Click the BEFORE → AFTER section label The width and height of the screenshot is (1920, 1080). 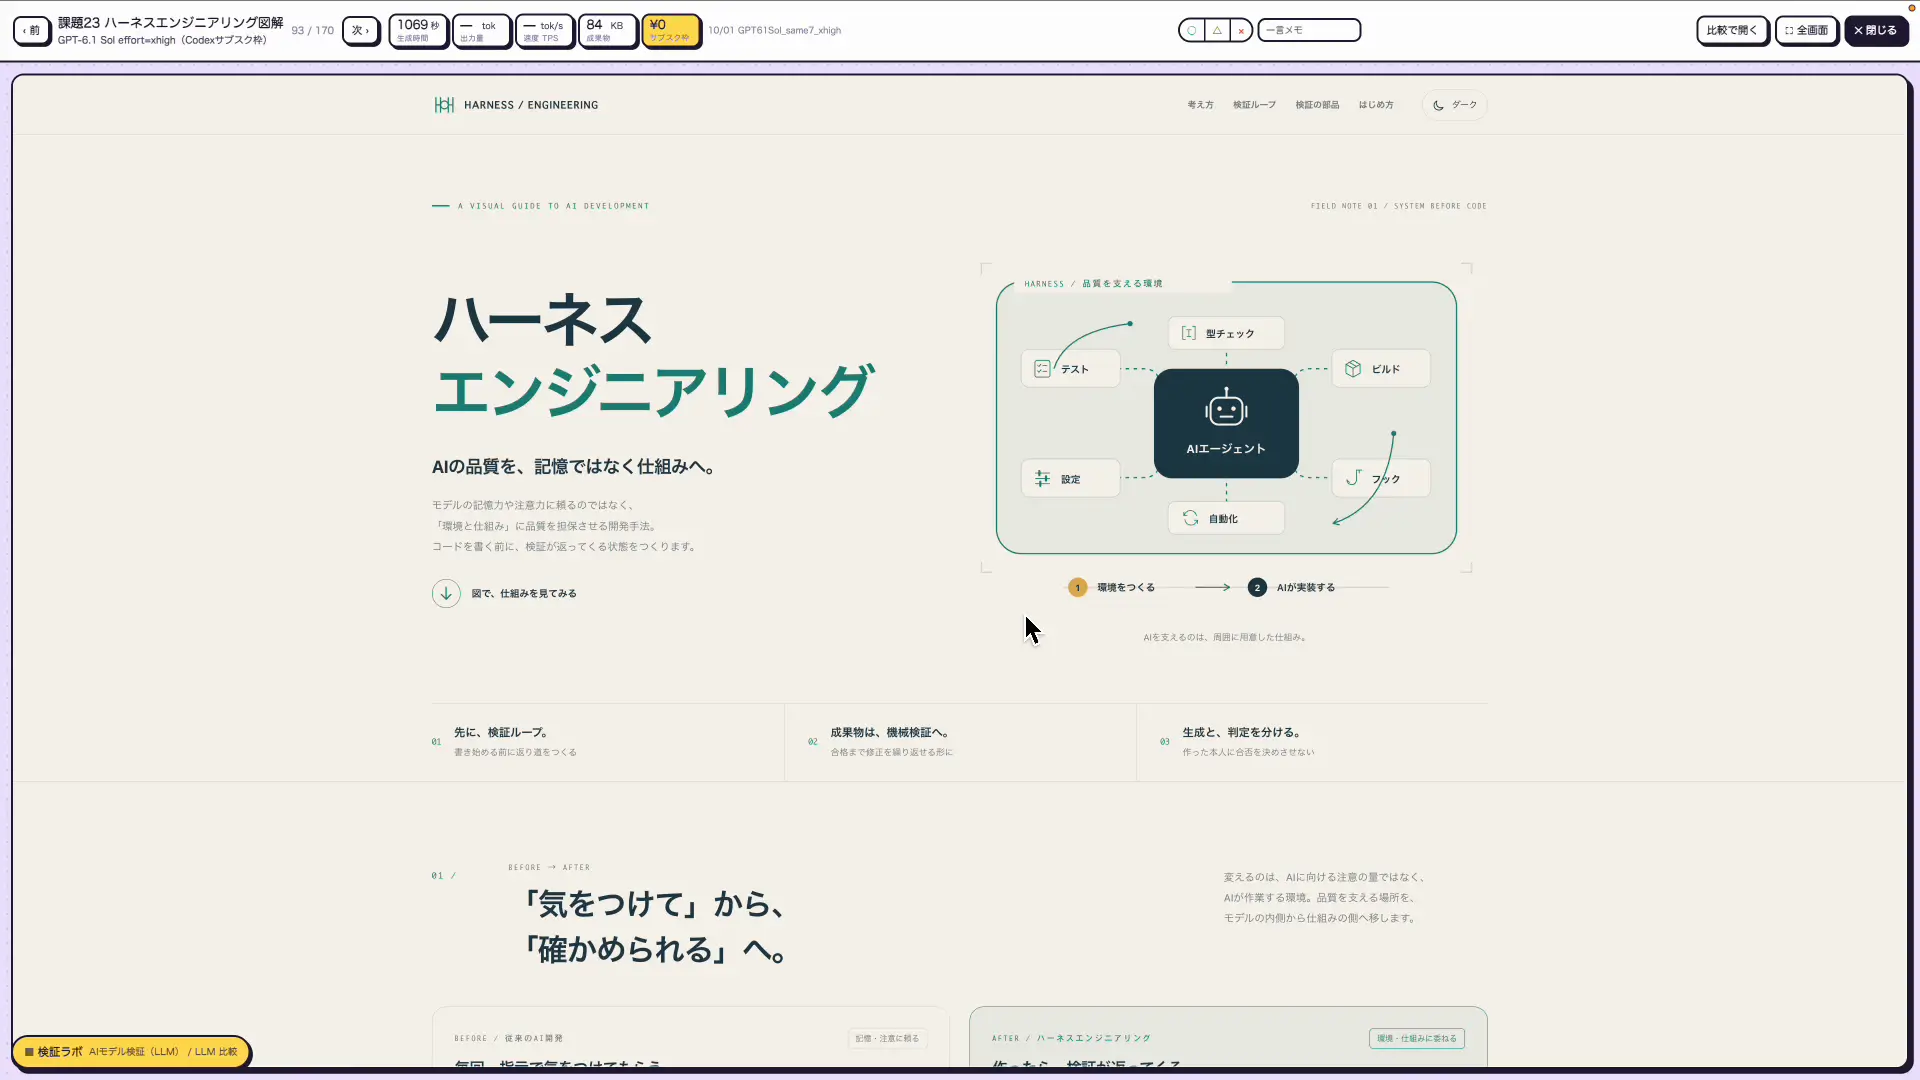pos(549,867)
